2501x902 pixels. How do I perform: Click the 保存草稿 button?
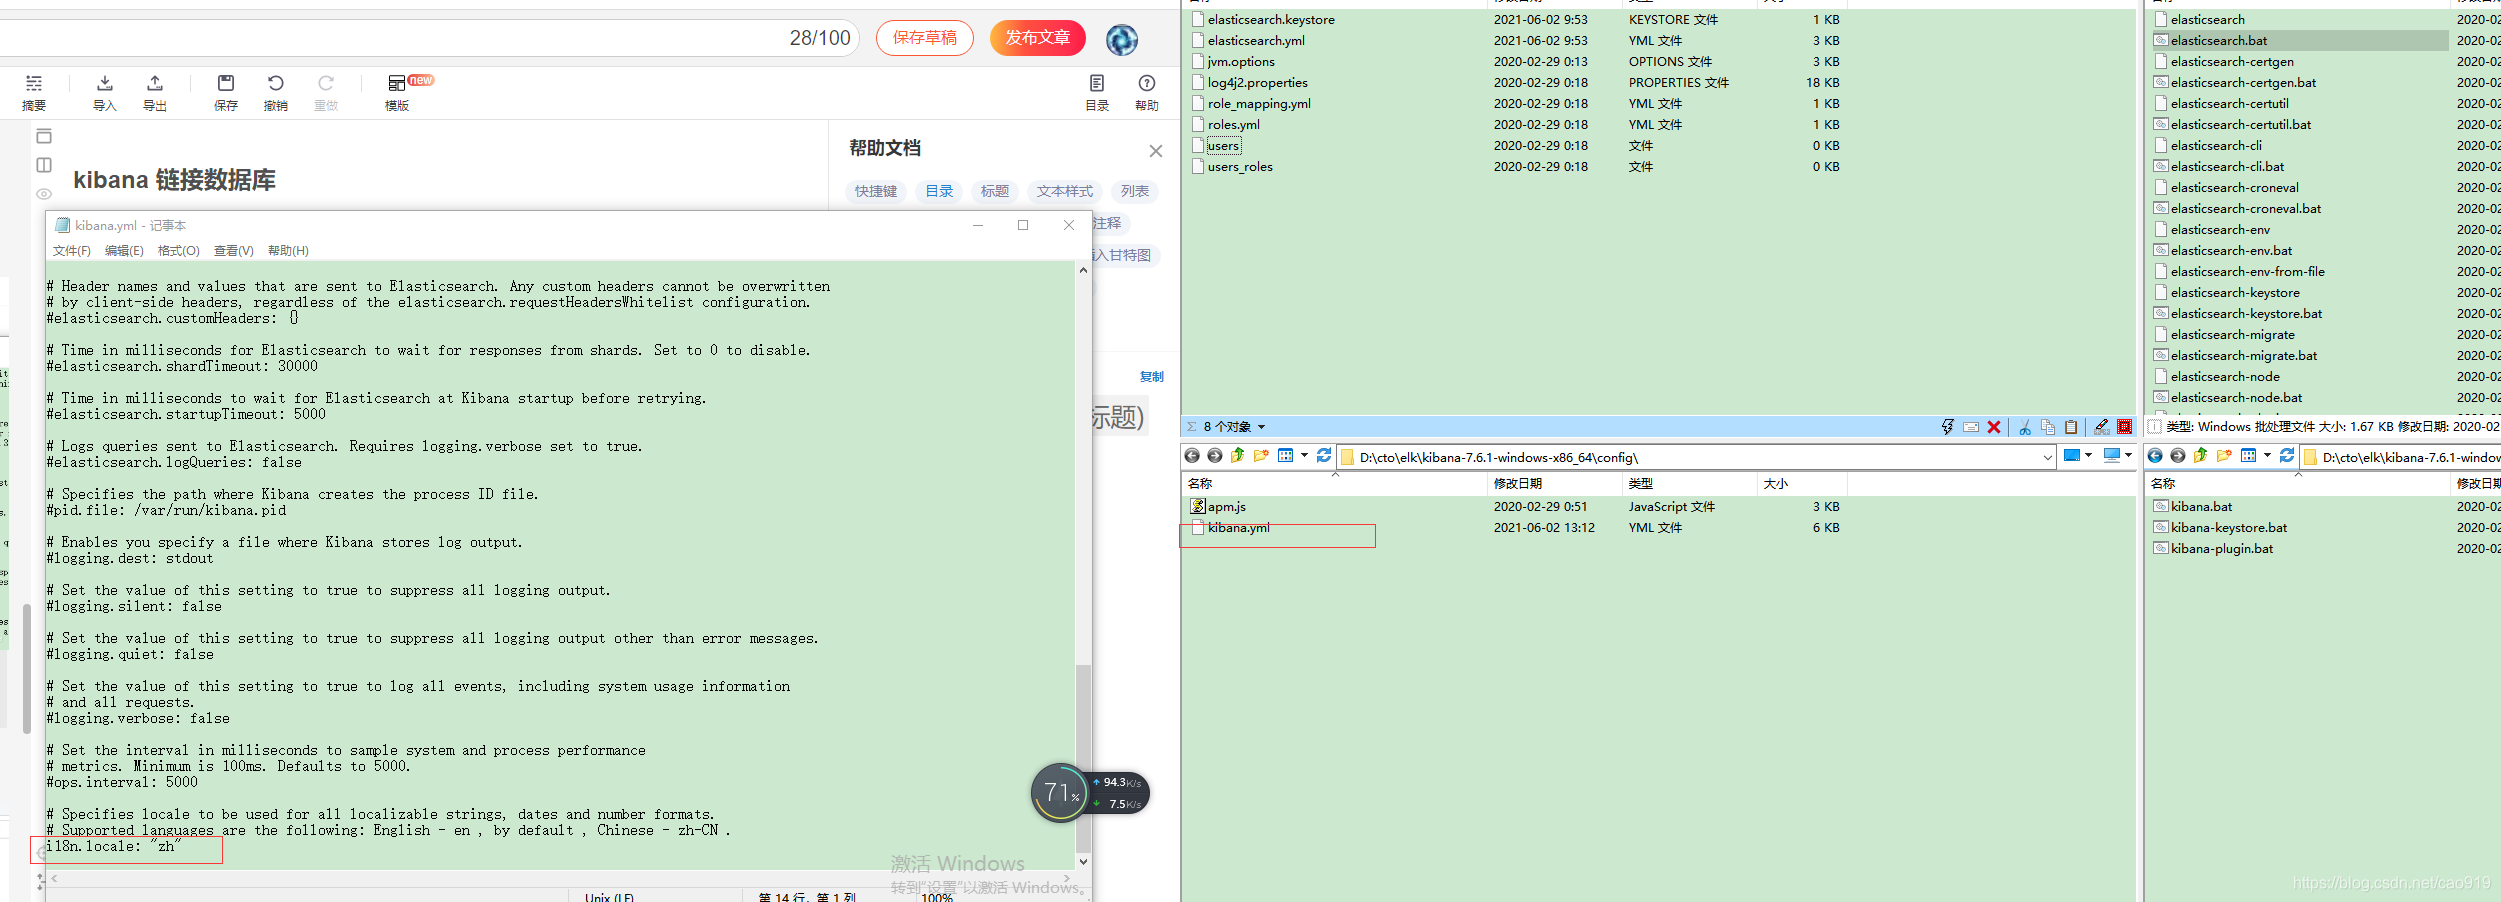[925, 38]
